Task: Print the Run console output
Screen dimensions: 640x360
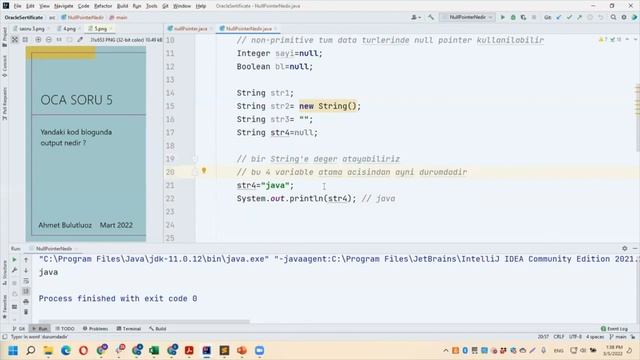Action: 26,302
